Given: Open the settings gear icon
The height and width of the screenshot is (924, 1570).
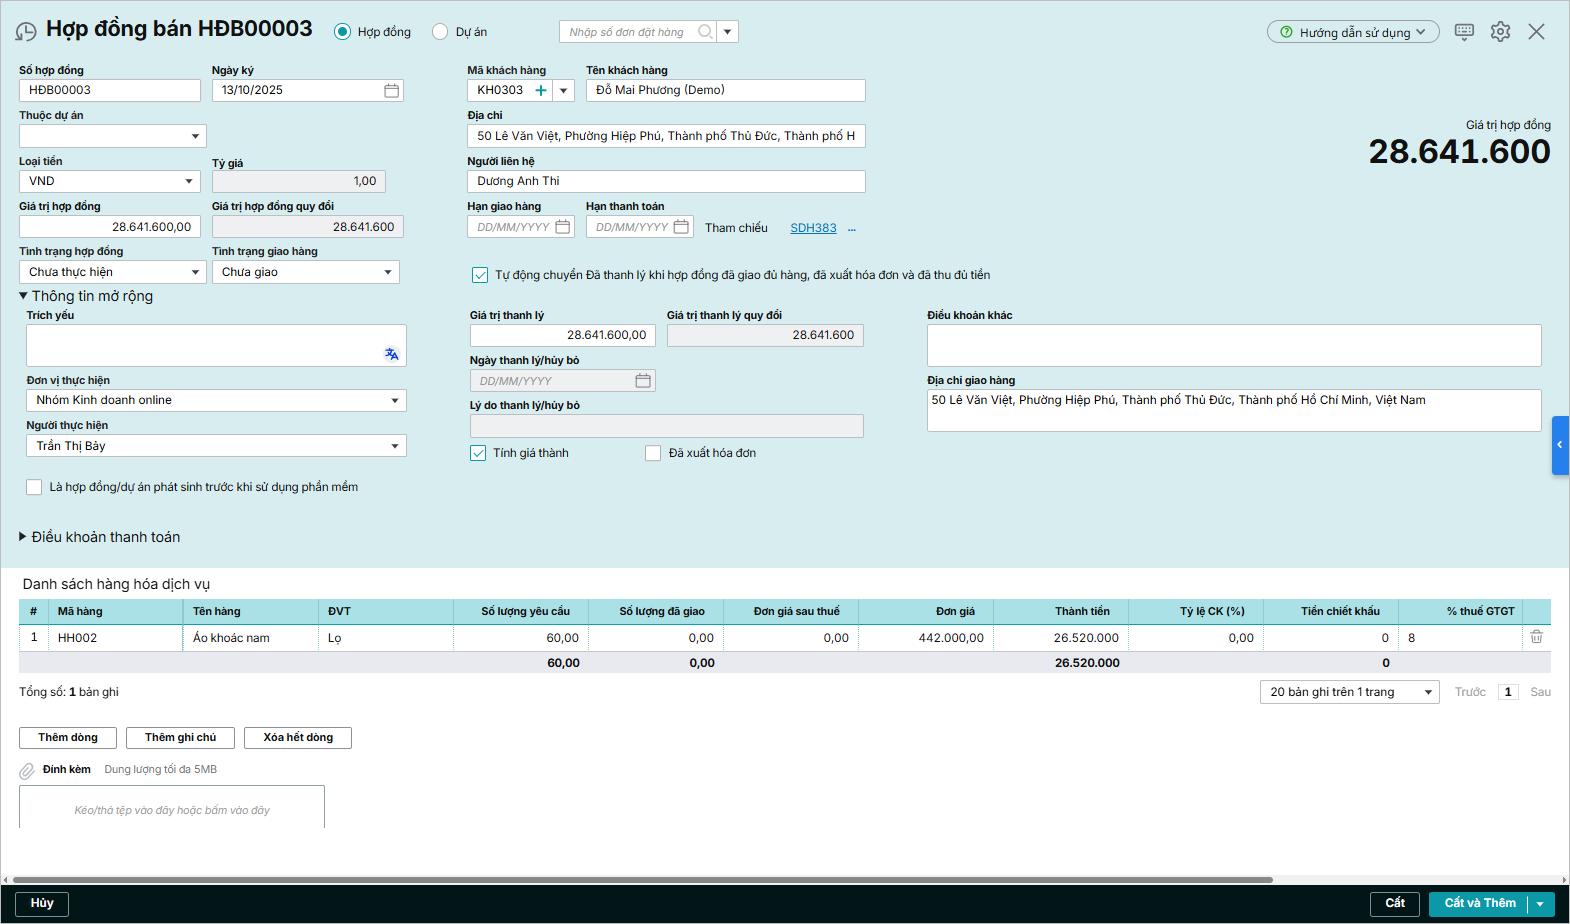Looking at the screenshot, I should [1500, 32].
